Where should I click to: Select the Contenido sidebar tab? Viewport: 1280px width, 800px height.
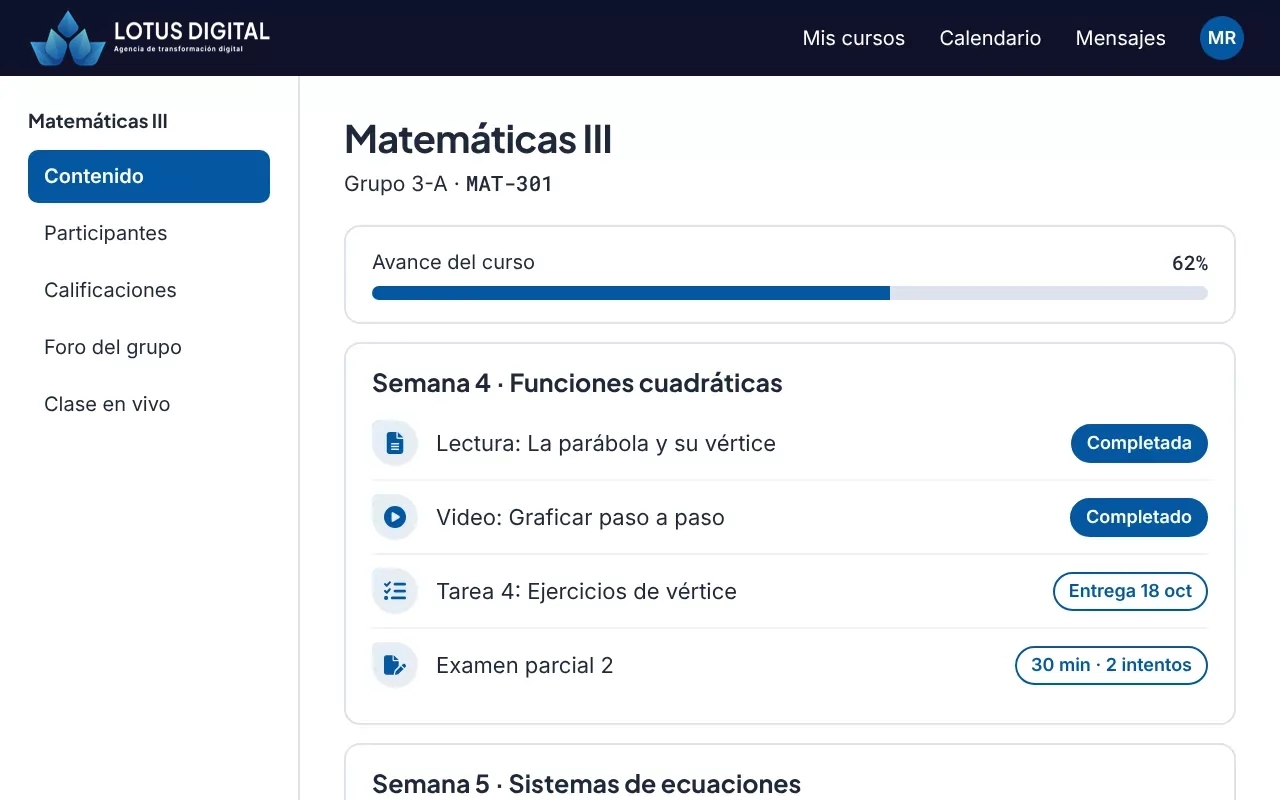[149, 176]
